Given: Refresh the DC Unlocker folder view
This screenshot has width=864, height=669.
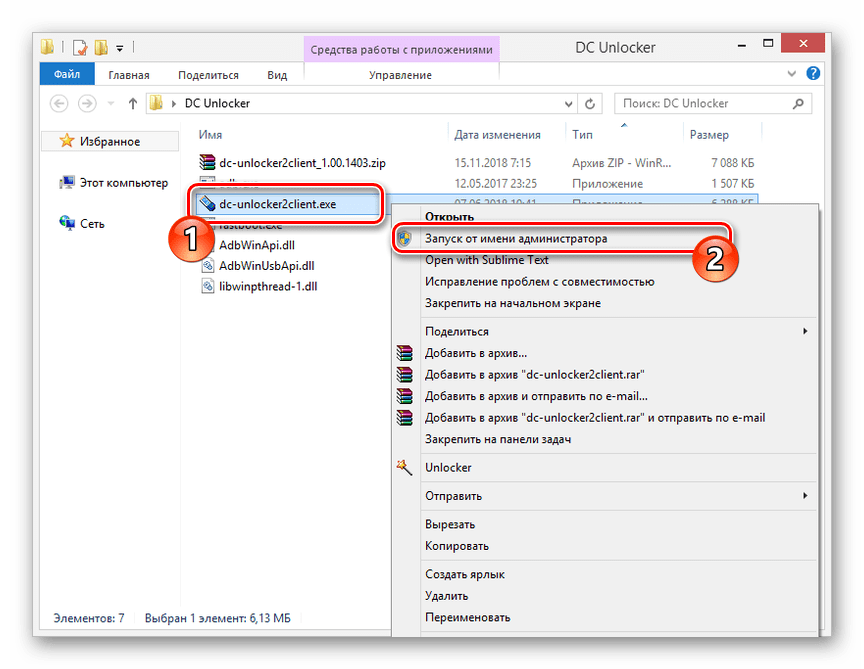Looking at the screenshot, I should [x=590, y=104].
